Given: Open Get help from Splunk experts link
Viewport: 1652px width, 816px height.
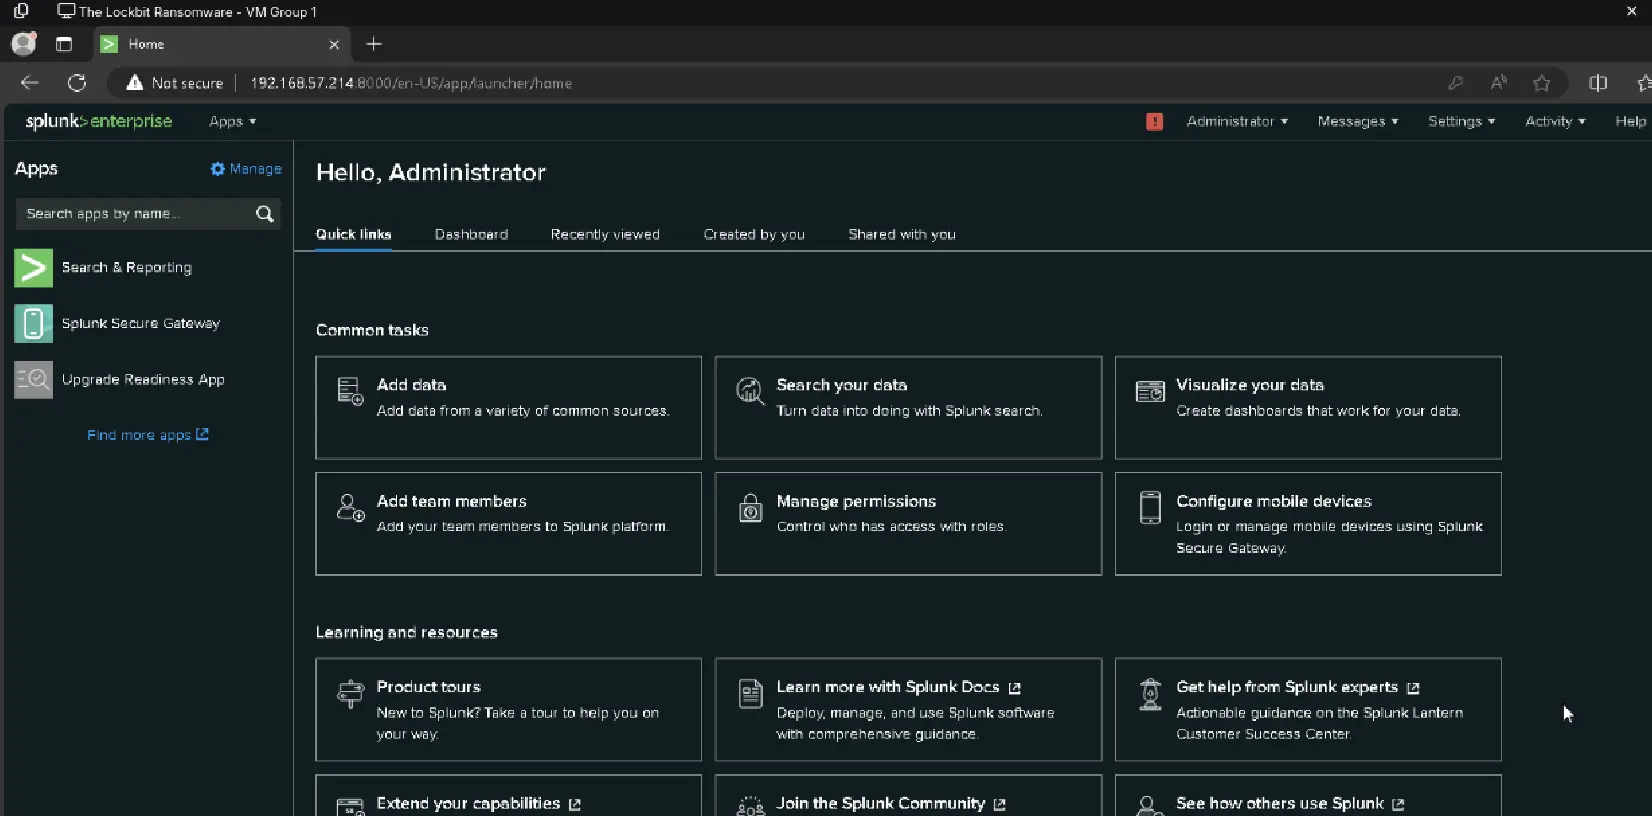Looking at the screenshot, I should (1297, 687).
